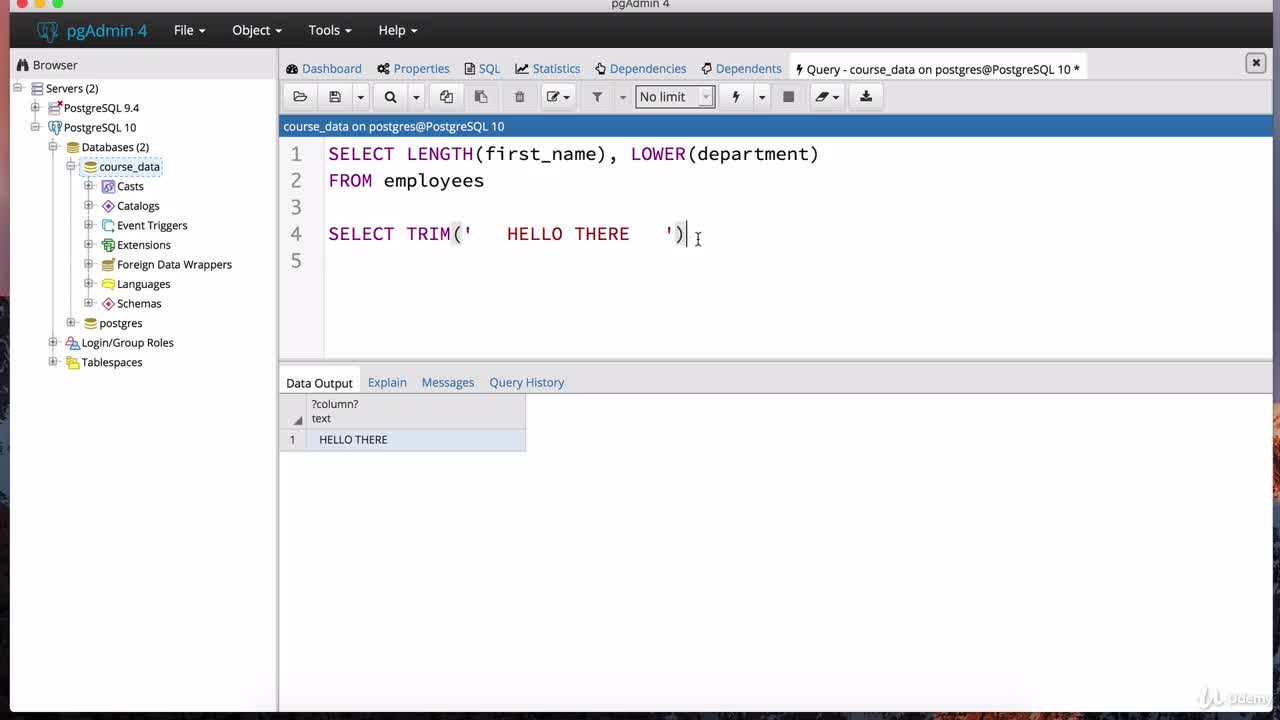The height and width of the screenshot is (720, 1280).
Task: Expand the Catalogs node
Action: 89,205
